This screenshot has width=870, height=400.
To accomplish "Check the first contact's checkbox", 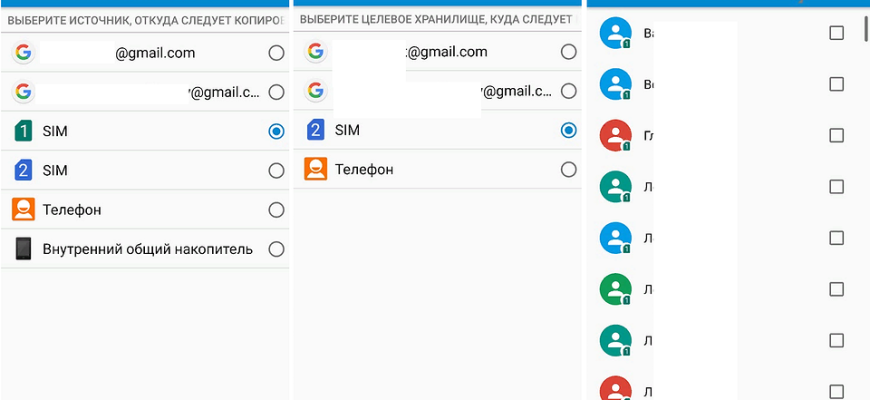I will click(x=836, y=33).
